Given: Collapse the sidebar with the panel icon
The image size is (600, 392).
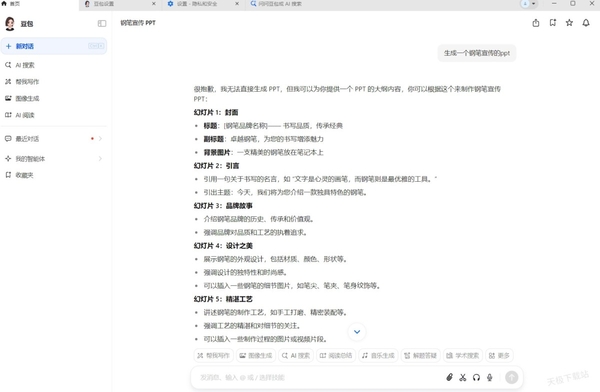Looking at the screenshot, I should click(102, 23).
